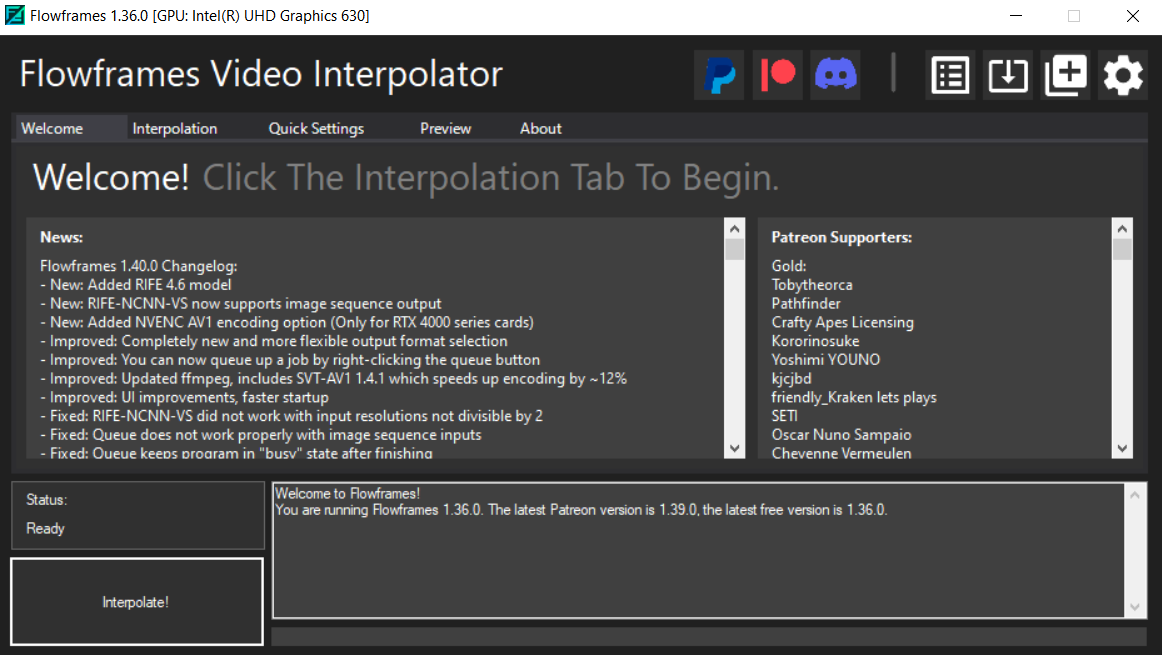The image size is (1162, 655).
Task: Click the 'Crafty Apes Licensing' supporter name
Action: (843, 322)
